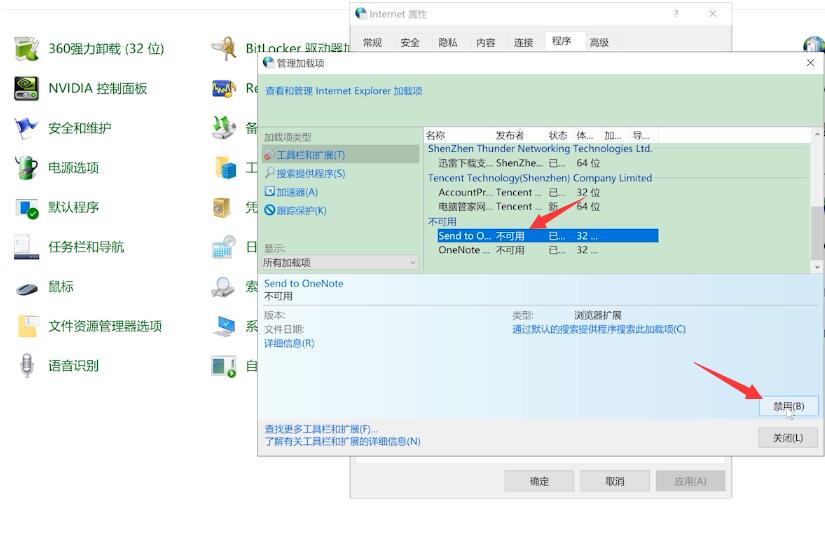Viewport: 825px width, 534px height.
Task: Click the Tencent Technology(Shenzhen) group header
Action: coord(540,178)
